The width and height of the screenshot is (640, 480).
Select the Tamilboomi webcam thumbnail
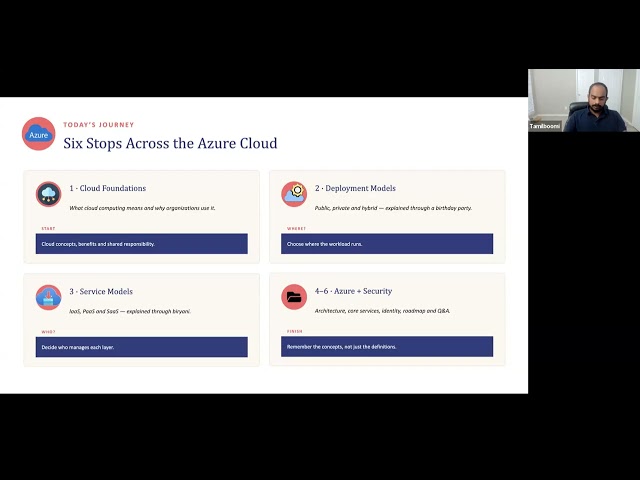[x=584, y=100]
